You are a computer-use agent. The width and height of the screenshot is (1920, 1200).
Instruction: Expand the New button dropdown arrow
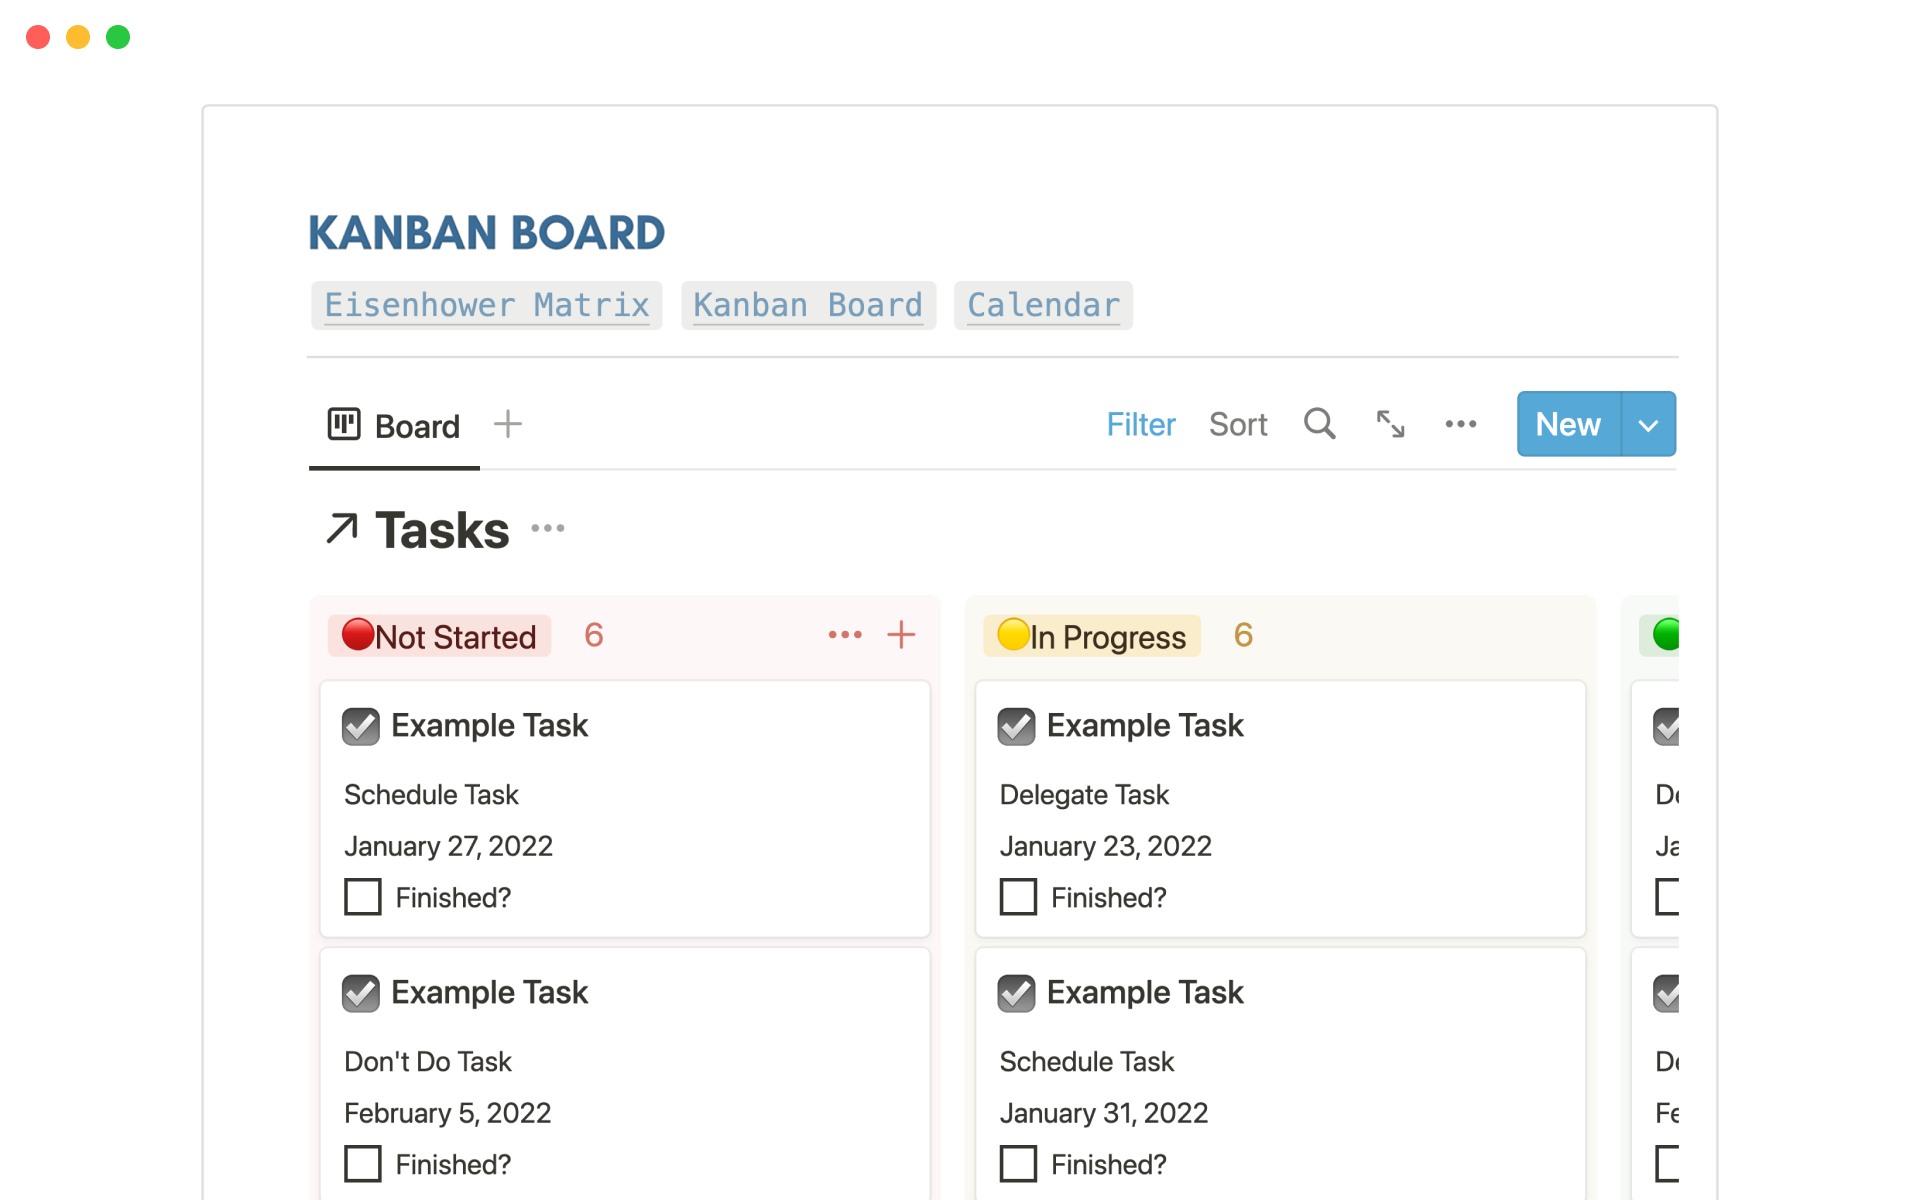pos(1648,425)
